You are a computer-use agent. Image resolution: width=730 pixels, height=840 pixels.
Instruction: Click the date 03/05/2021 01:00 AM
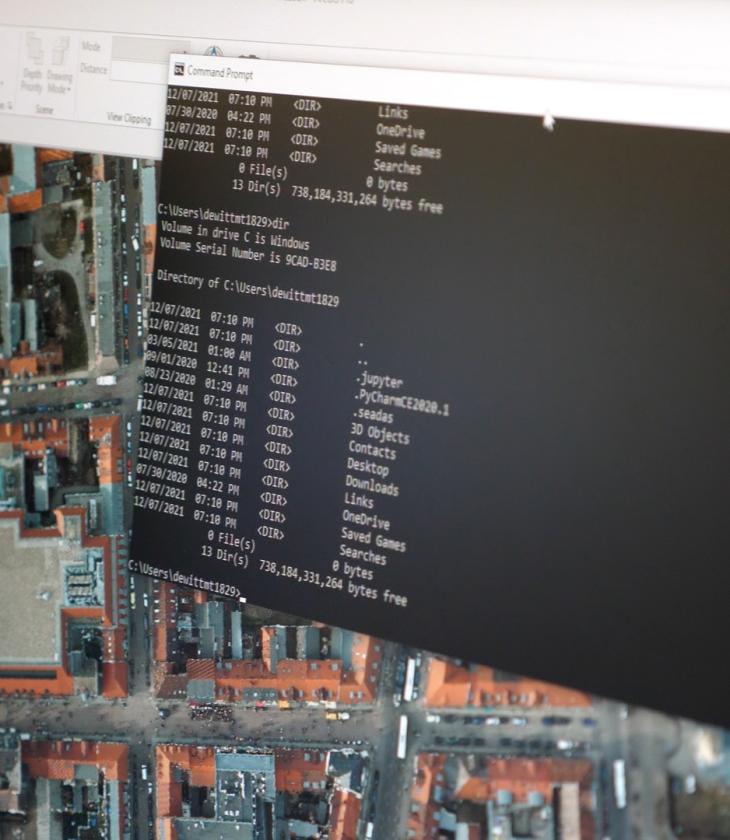pyautogui.click(x=198, y=348)
